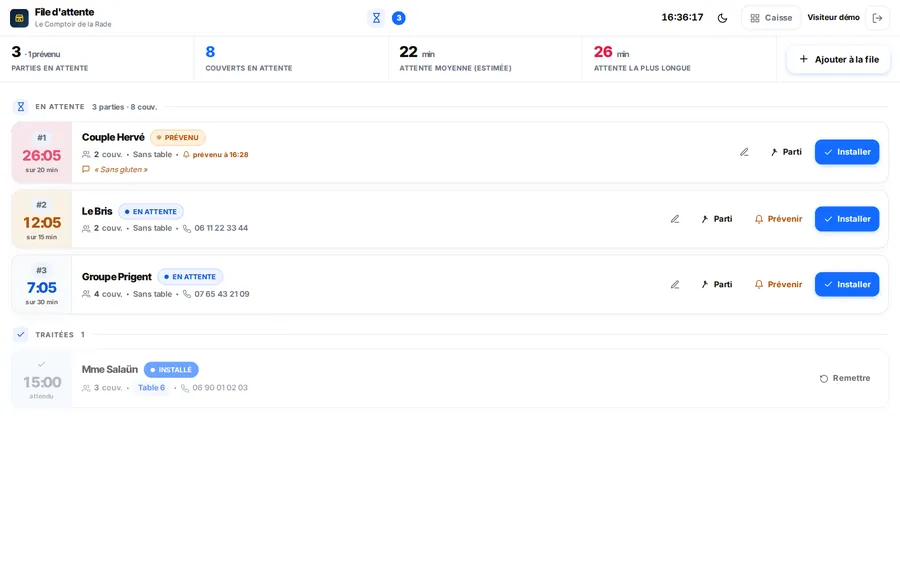The height and width of the screenshot is (563, 900).
Task: Click the hourglass icon beside EN ATTENTE heading
Action: 21,107
